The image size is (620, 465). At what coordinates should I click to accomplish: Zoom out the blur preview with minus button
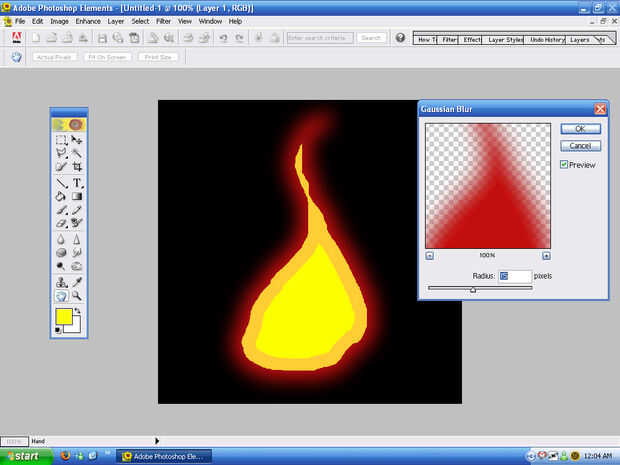click(x=429, y=256)
